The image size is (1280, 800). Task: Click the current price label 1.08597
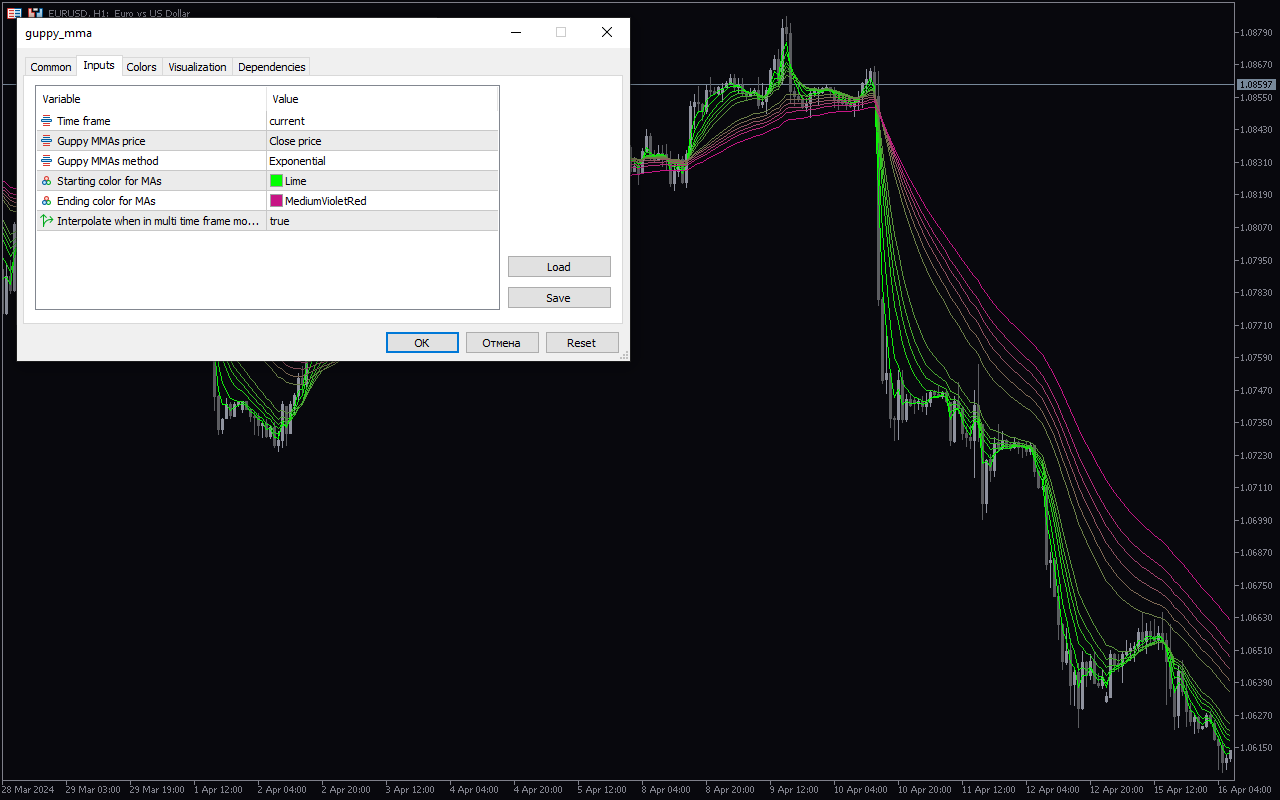tap(1256, 85)
